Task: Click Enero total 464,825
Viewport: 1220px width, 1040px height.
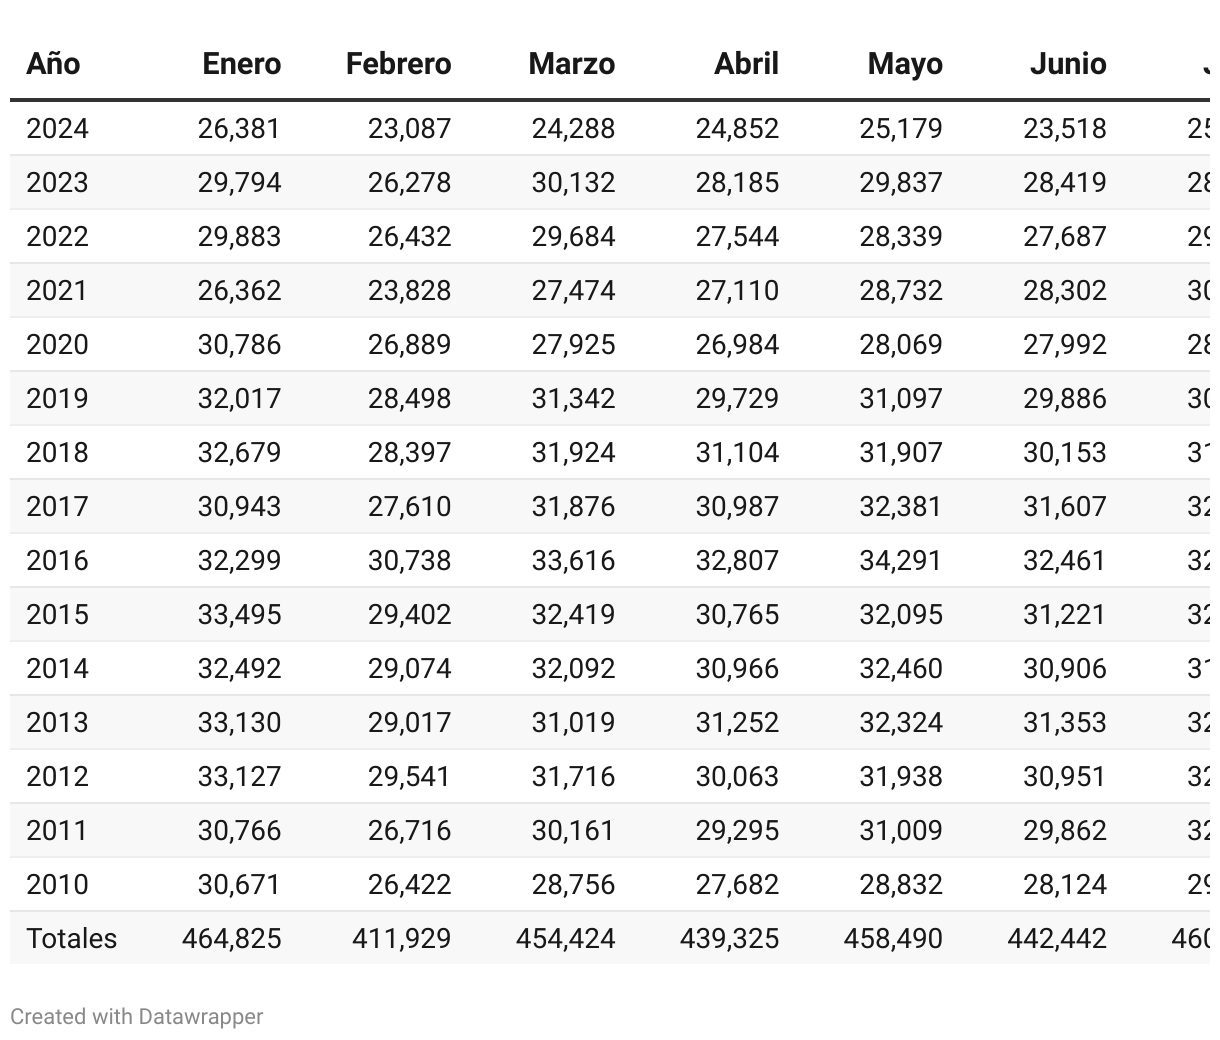Action: point(231,939)
